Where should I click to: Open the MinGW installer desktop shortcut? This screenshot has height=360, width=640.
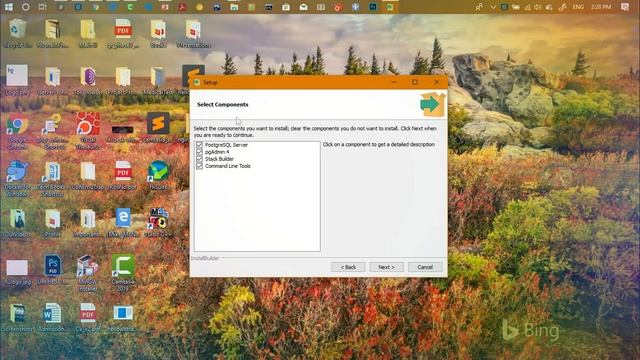88,273
